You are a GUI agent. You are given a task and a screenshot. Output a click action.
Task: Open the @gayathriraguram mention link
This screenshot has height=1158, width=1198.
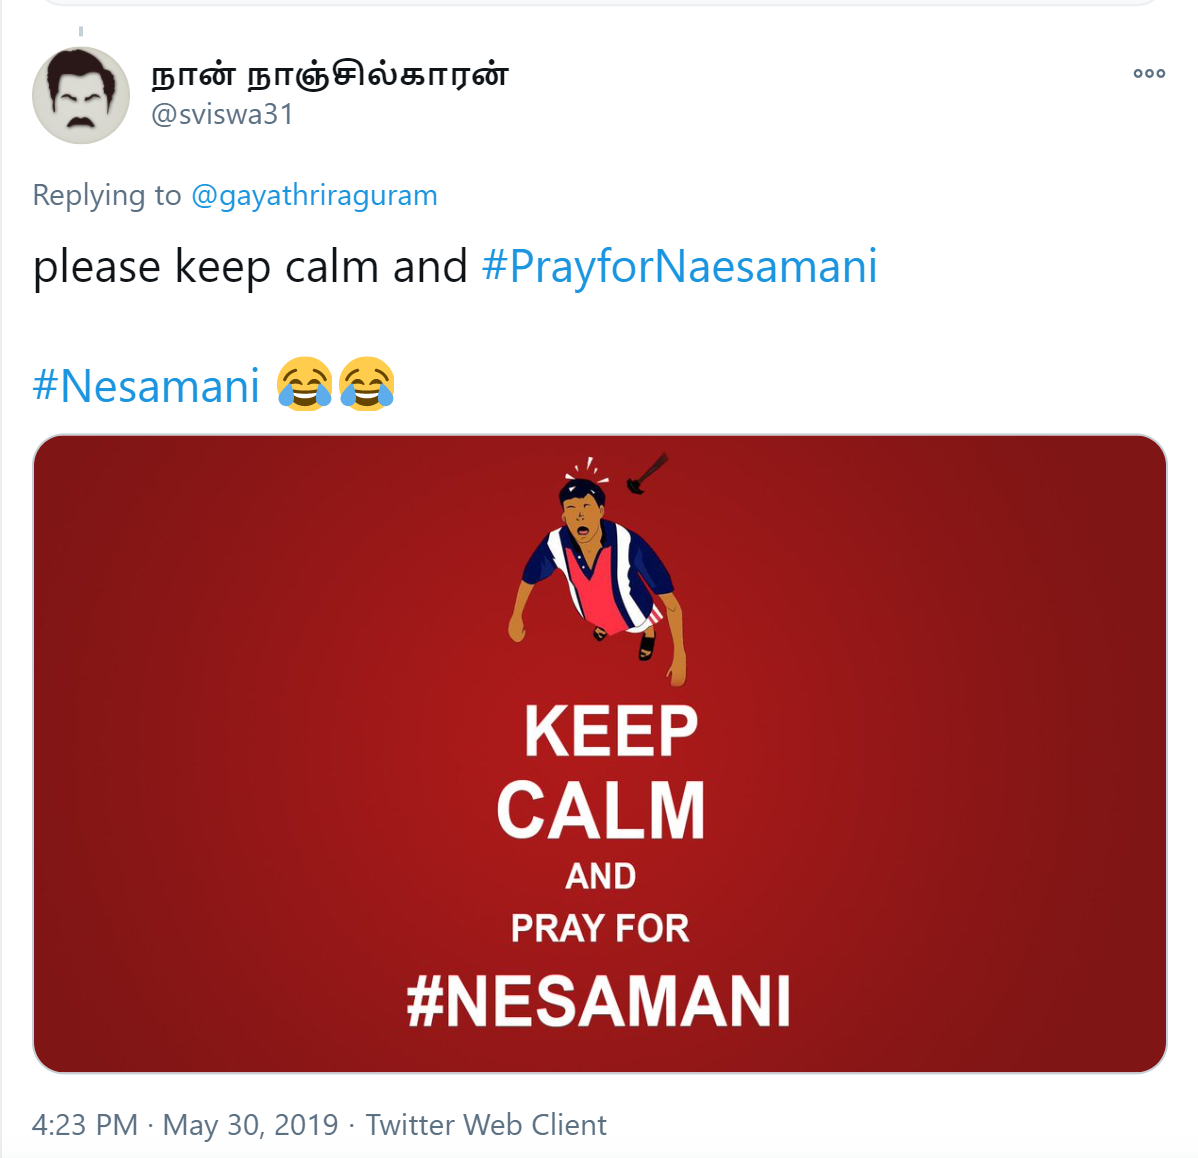(314, 196)
